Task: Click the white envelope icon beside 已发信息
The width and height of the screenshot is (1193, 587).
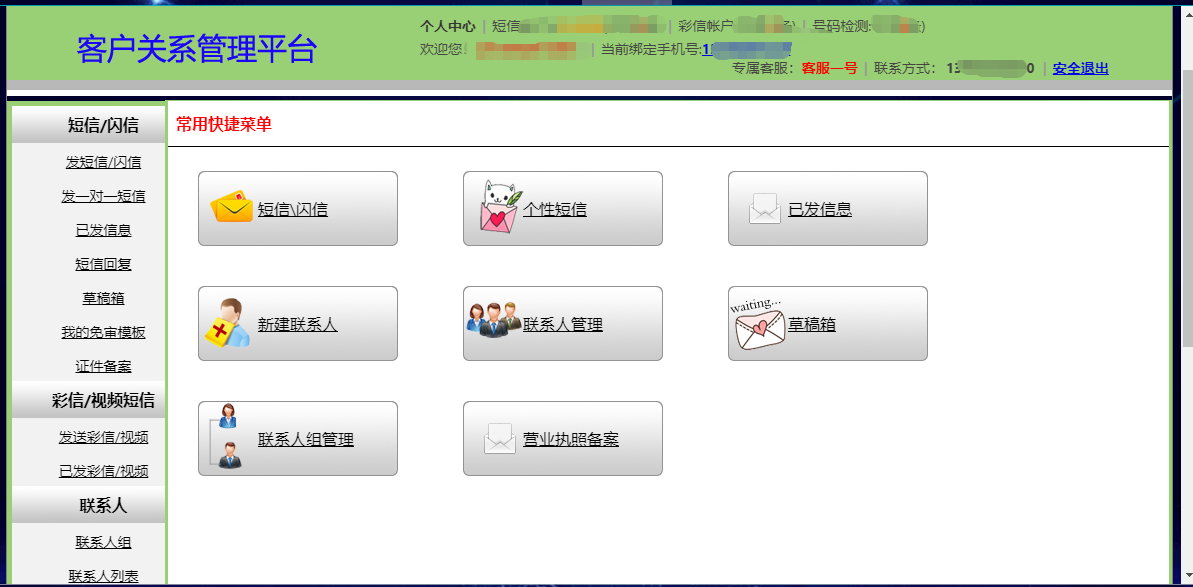Action: point(765,208)
